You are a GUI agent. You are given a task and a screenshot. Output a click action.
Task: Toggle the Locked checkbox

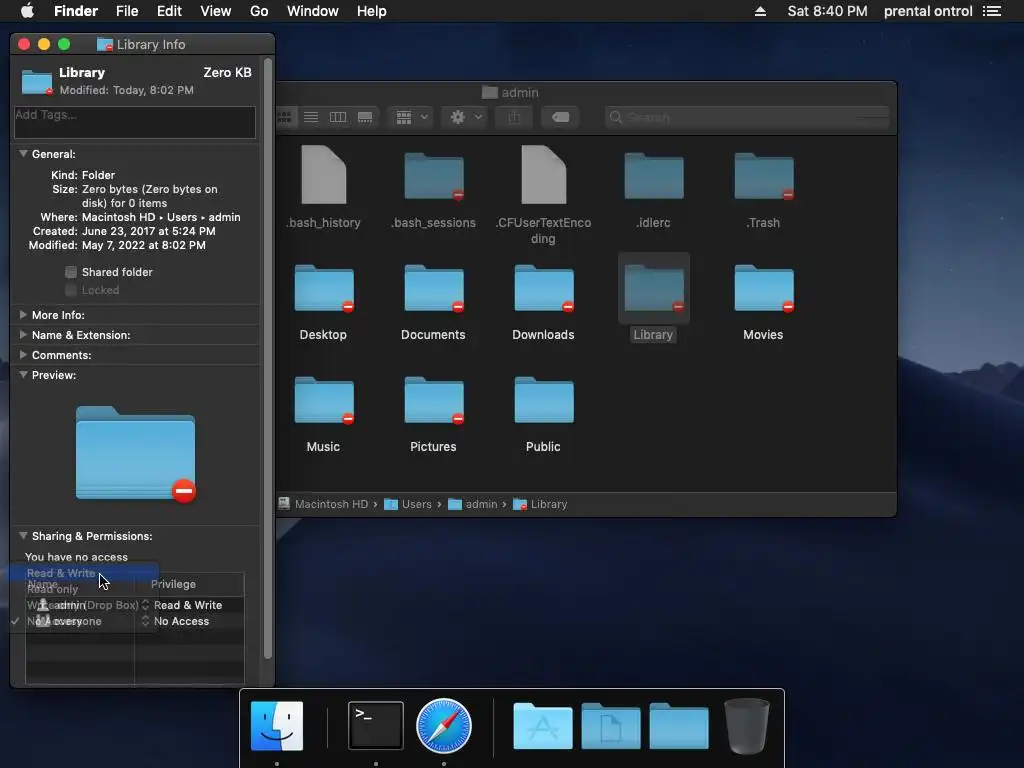71,290
